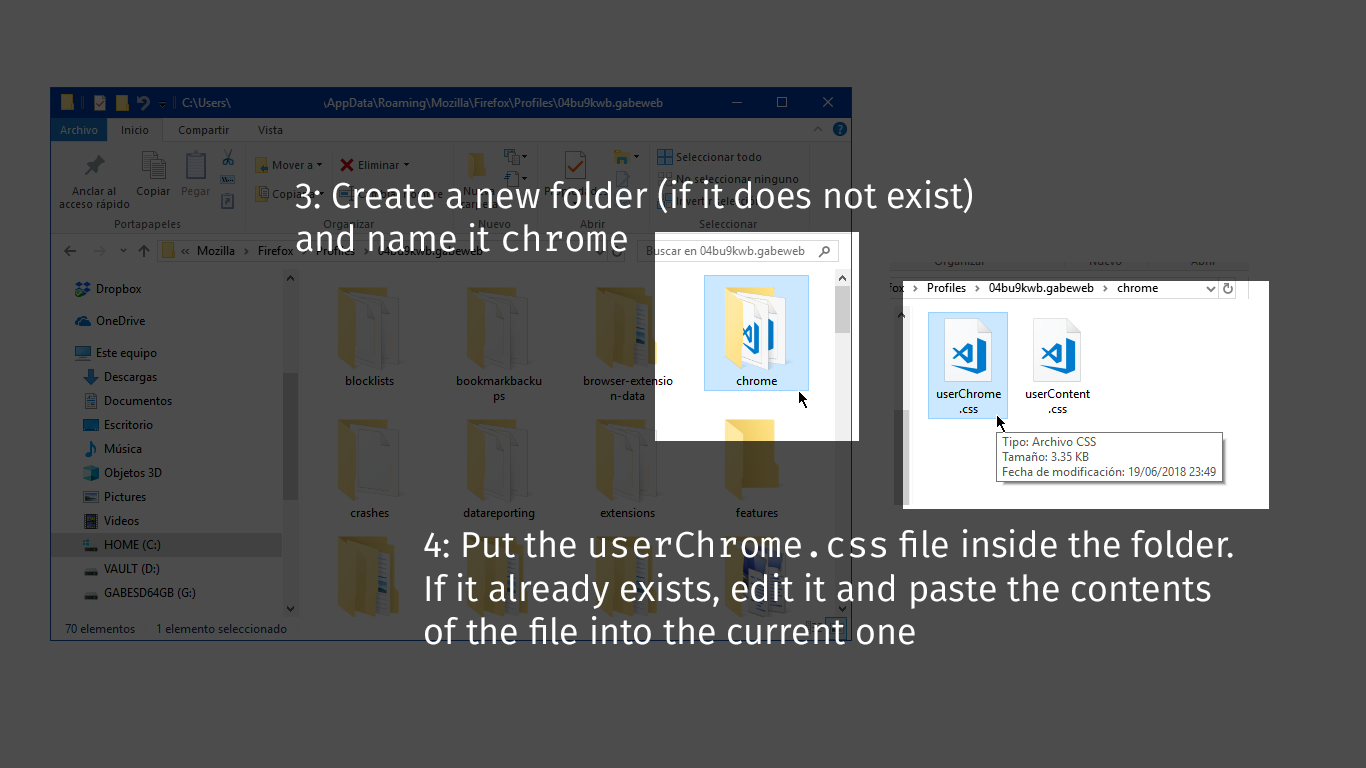The image size is (1366, 768).
Task: Click the refresh icon next to chrome path
Action: coord(1228,288)
